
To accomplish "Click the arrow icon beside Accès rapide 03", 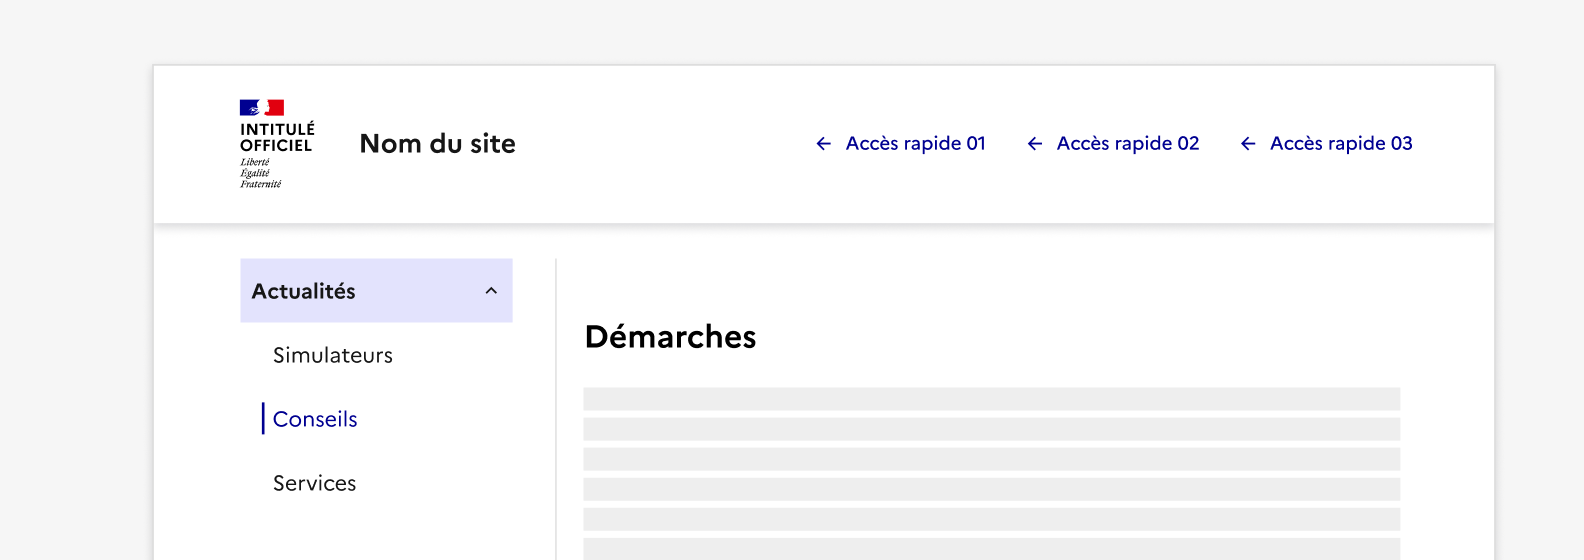I will pos(1248,144).
